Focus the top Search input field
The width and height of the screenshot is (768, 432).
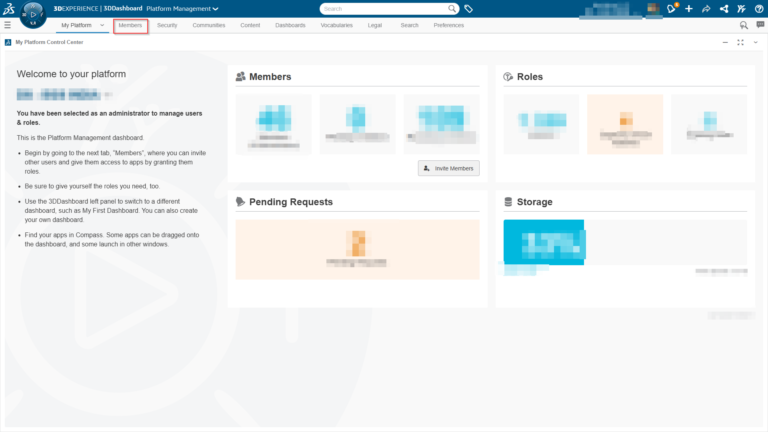click(385, 9)
